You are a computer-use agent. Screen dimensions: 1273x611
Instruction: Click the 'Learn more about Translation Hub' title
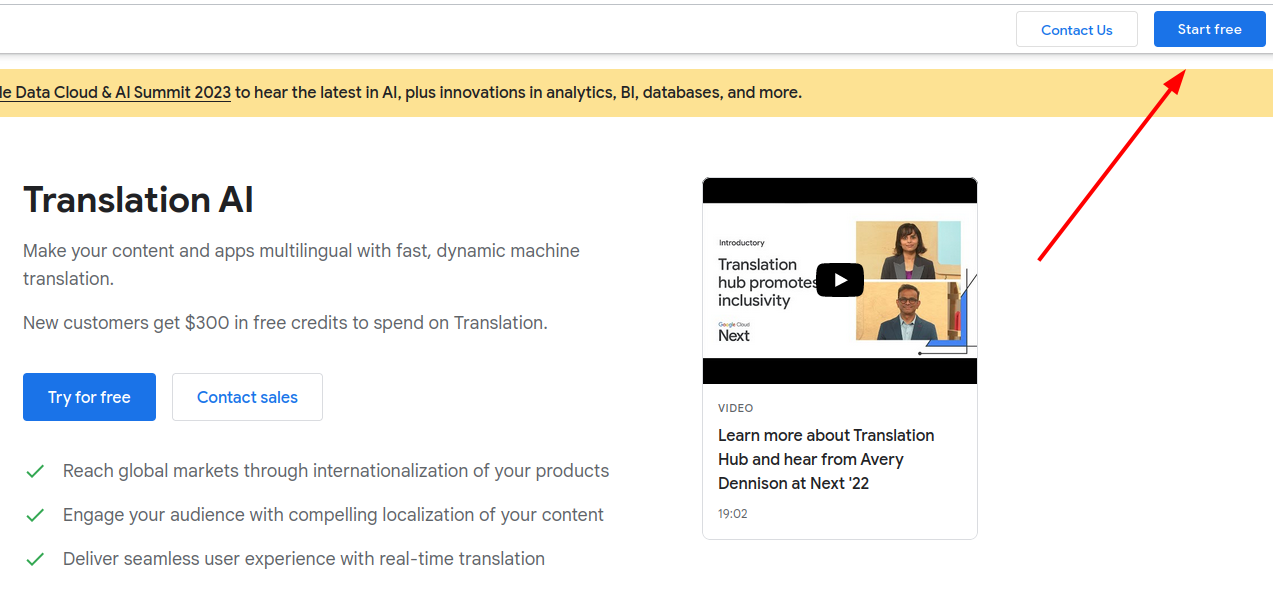[x=826, y=459]
